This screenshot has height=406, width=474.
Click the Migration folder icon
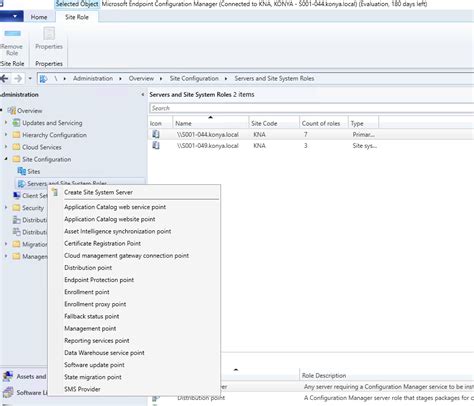(x=16, y=244)
